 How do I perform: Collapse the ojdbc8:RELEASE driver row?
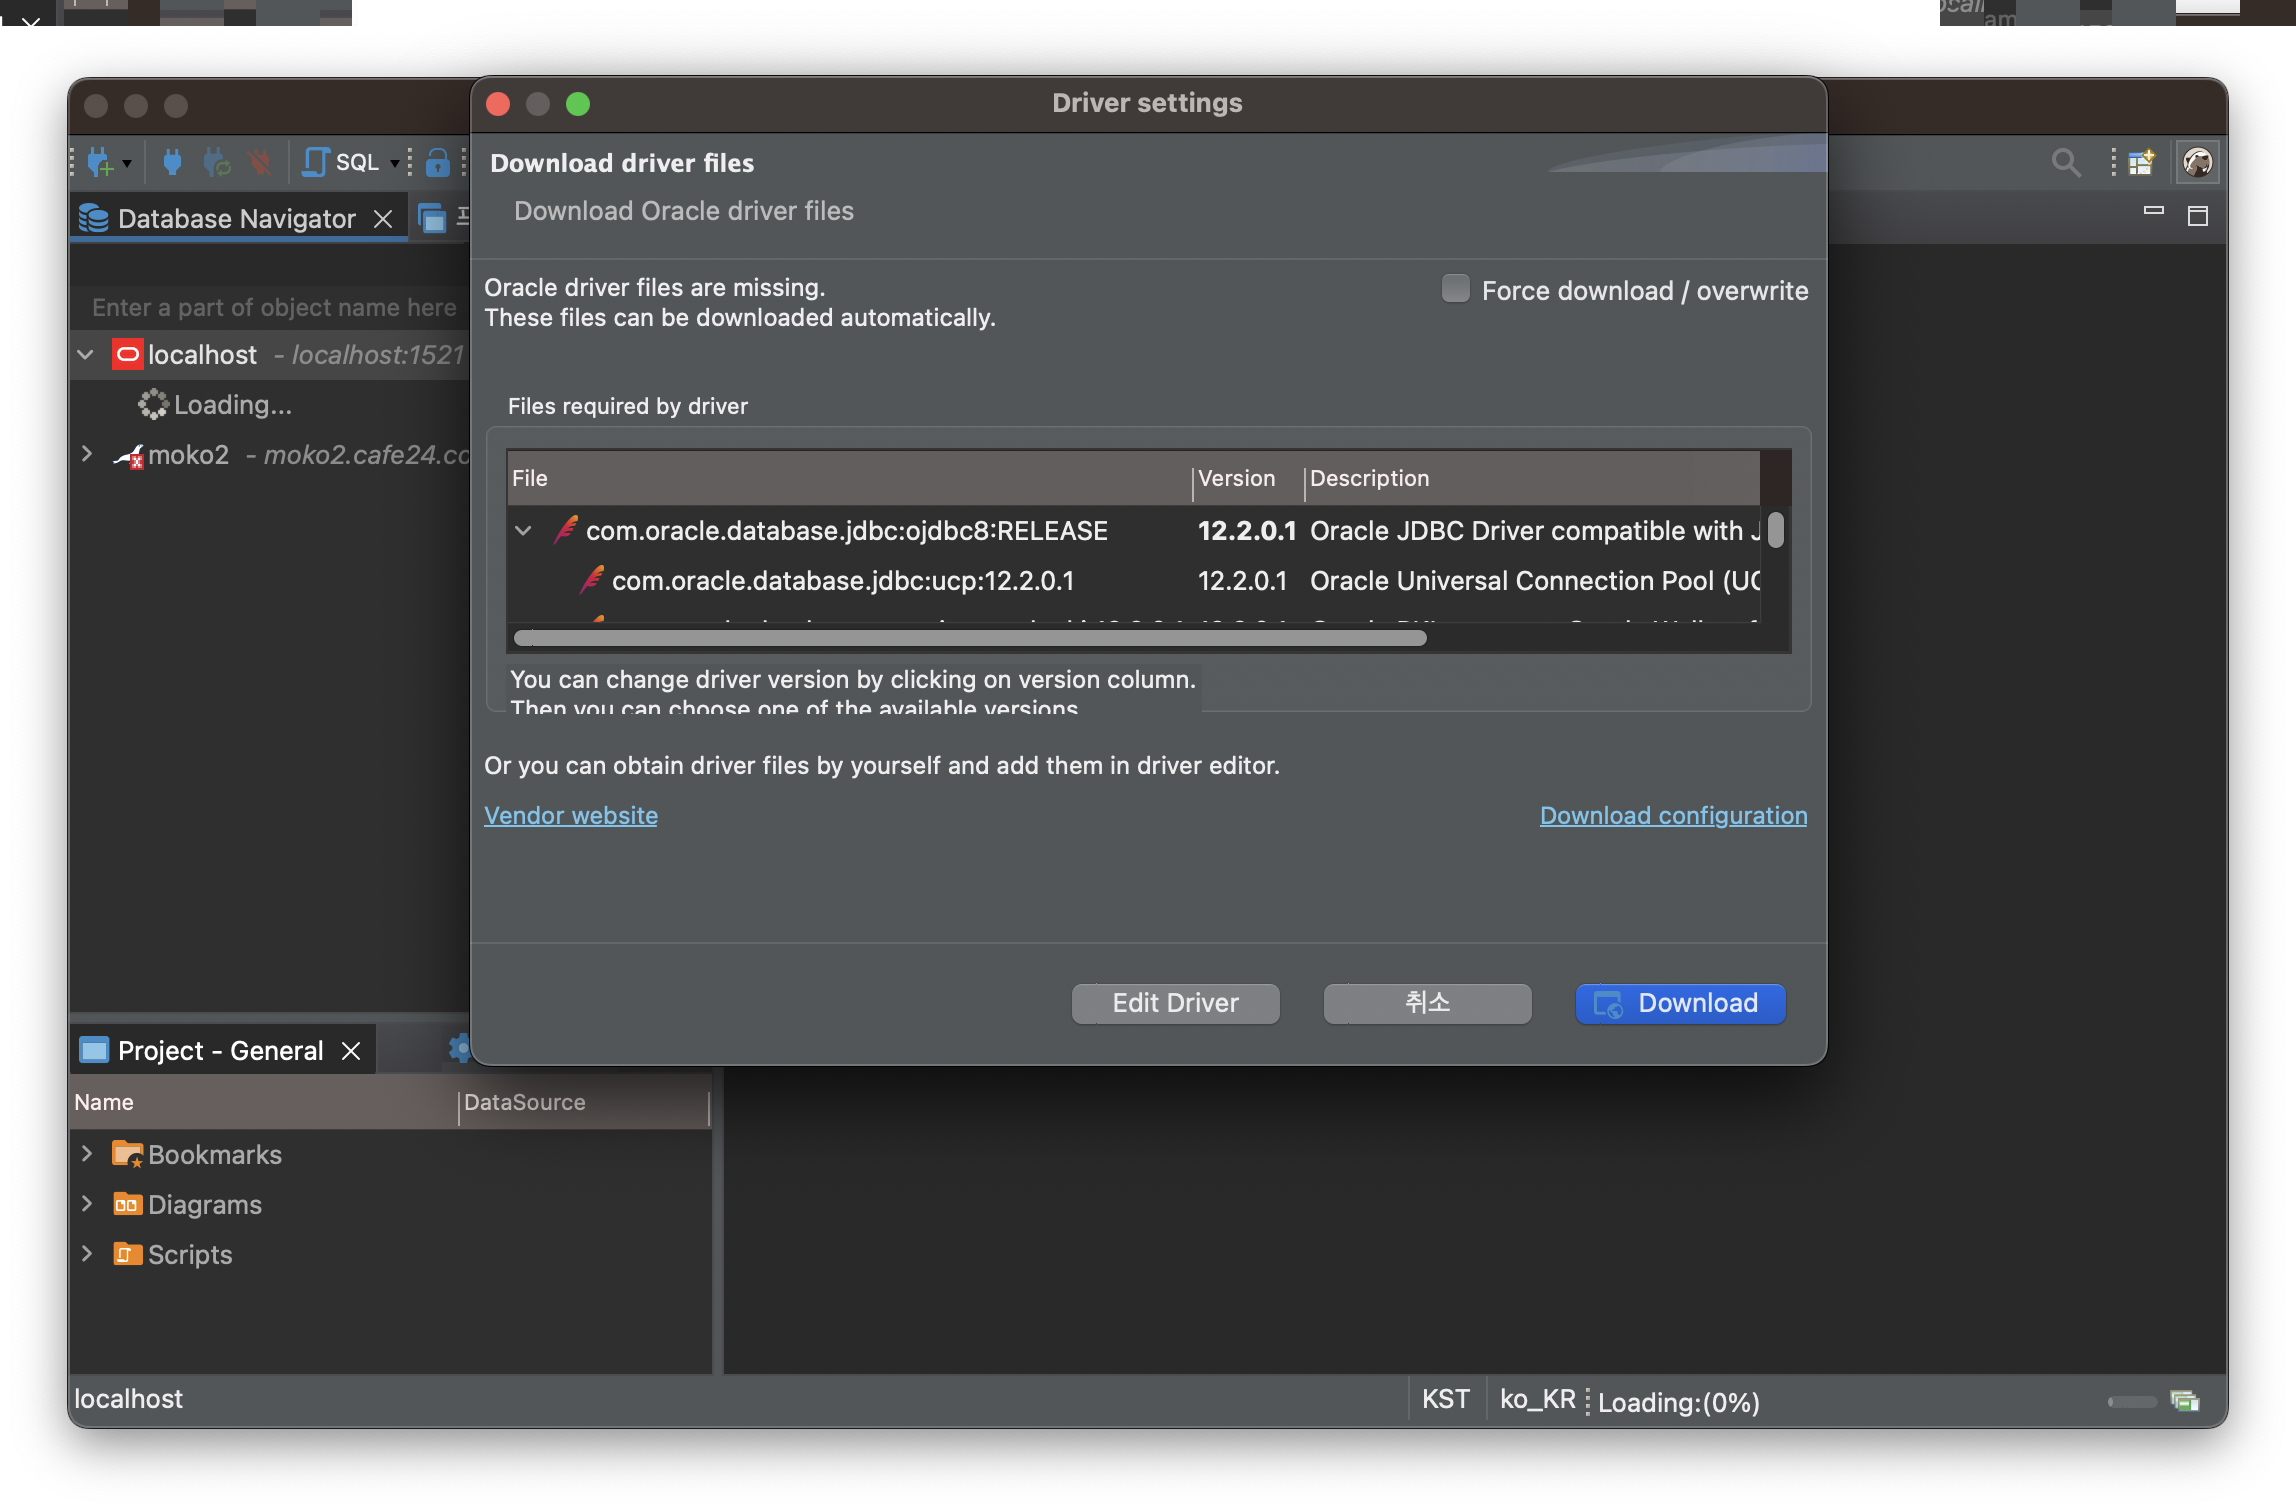tap(523, 531)
